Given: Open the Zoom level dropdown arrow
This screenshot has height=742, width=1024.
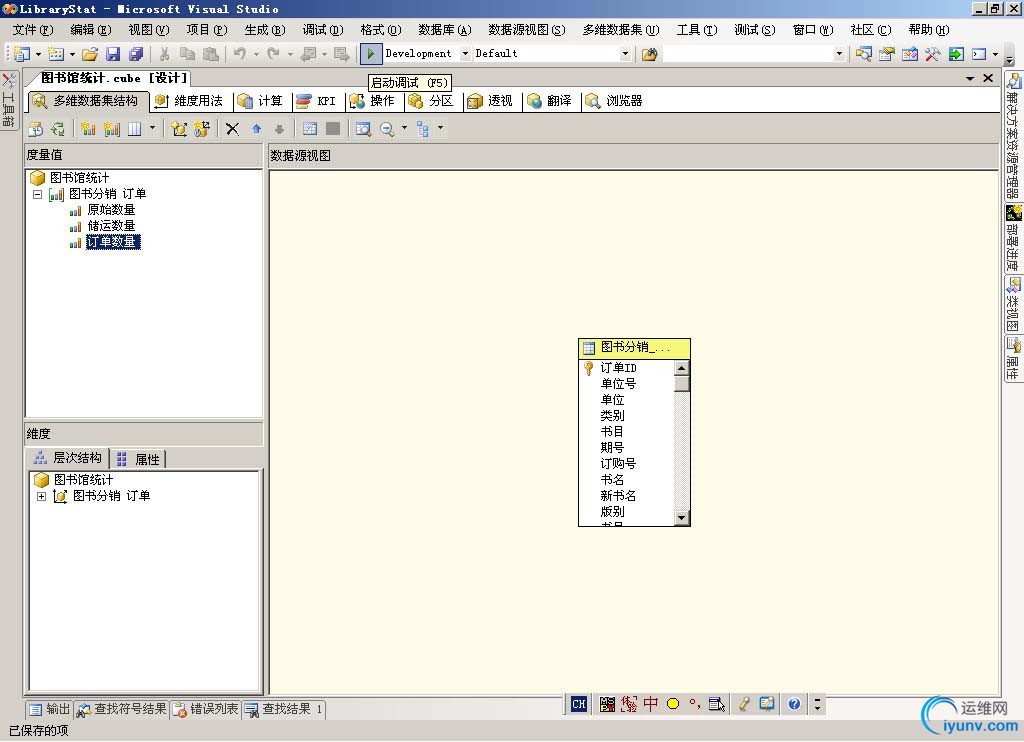Looking at the screenshot, I should click(404, 128).
